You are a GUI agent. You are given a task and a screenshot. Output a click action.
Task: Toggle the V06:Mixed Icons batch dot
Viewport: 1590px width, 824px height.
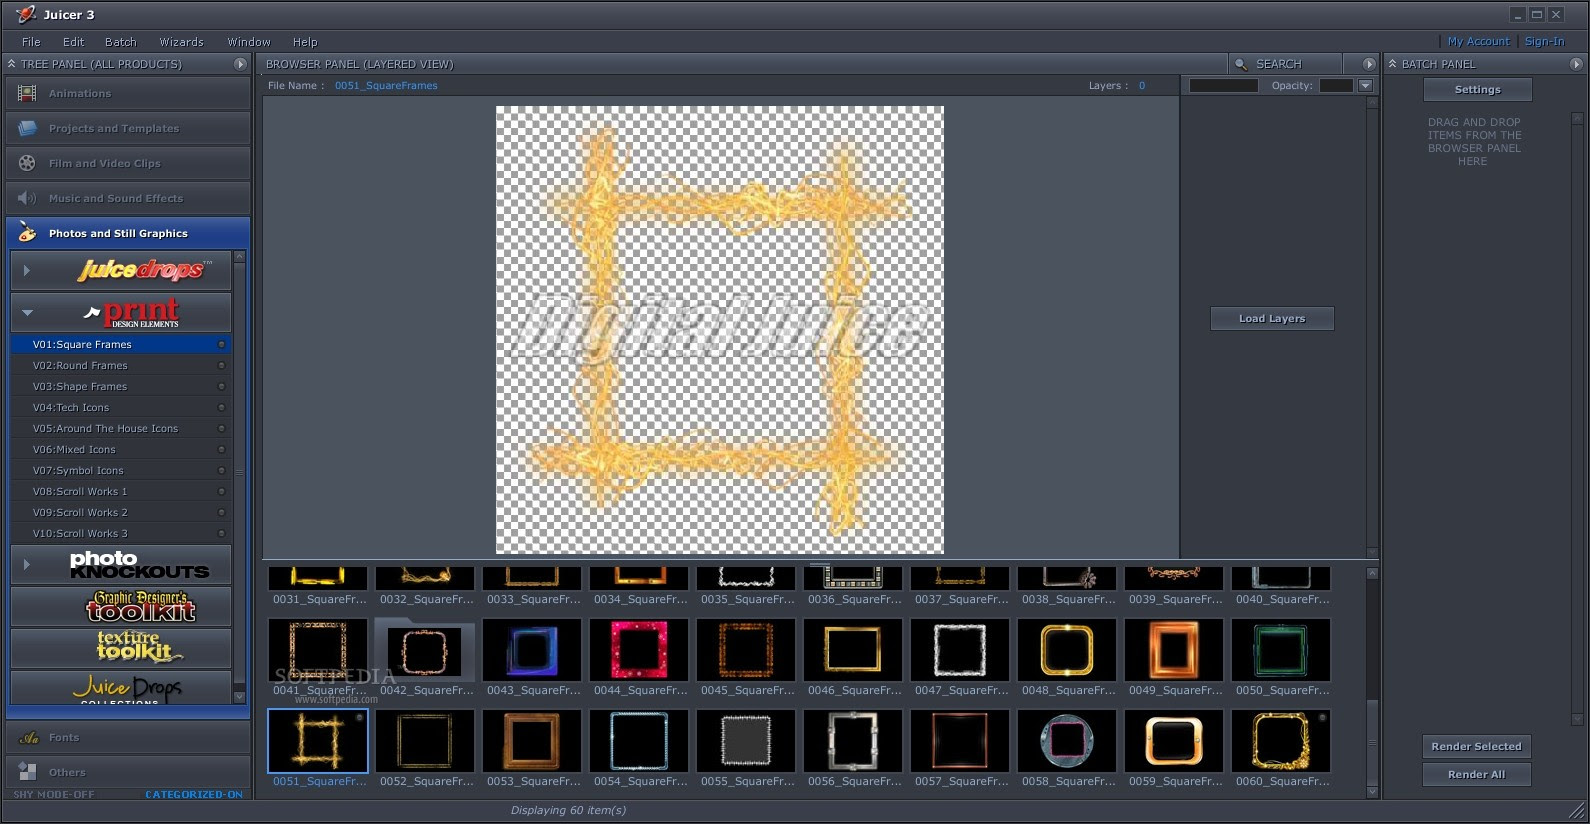[x=222, y=449]
